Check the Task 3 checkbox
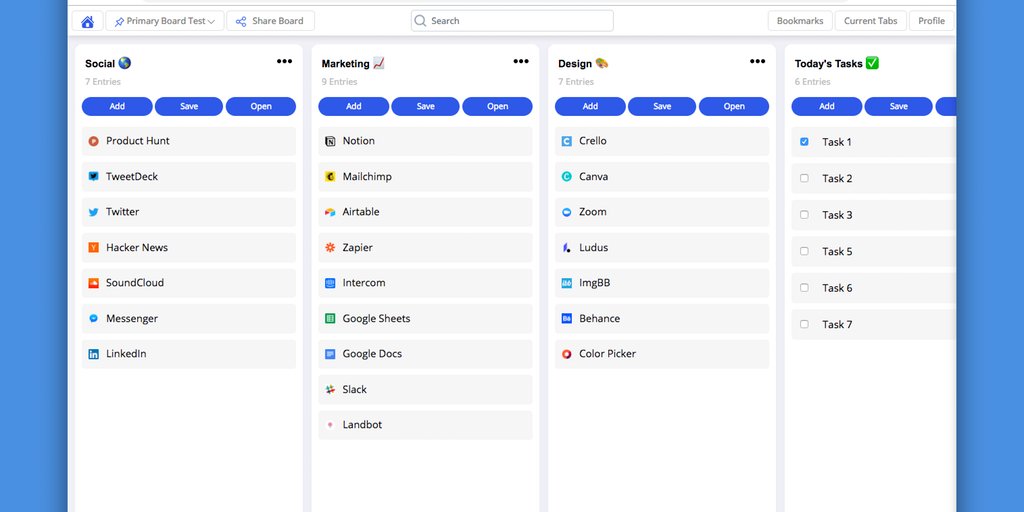The width and height of the screenshot is (1024, 512). point(804,214)
